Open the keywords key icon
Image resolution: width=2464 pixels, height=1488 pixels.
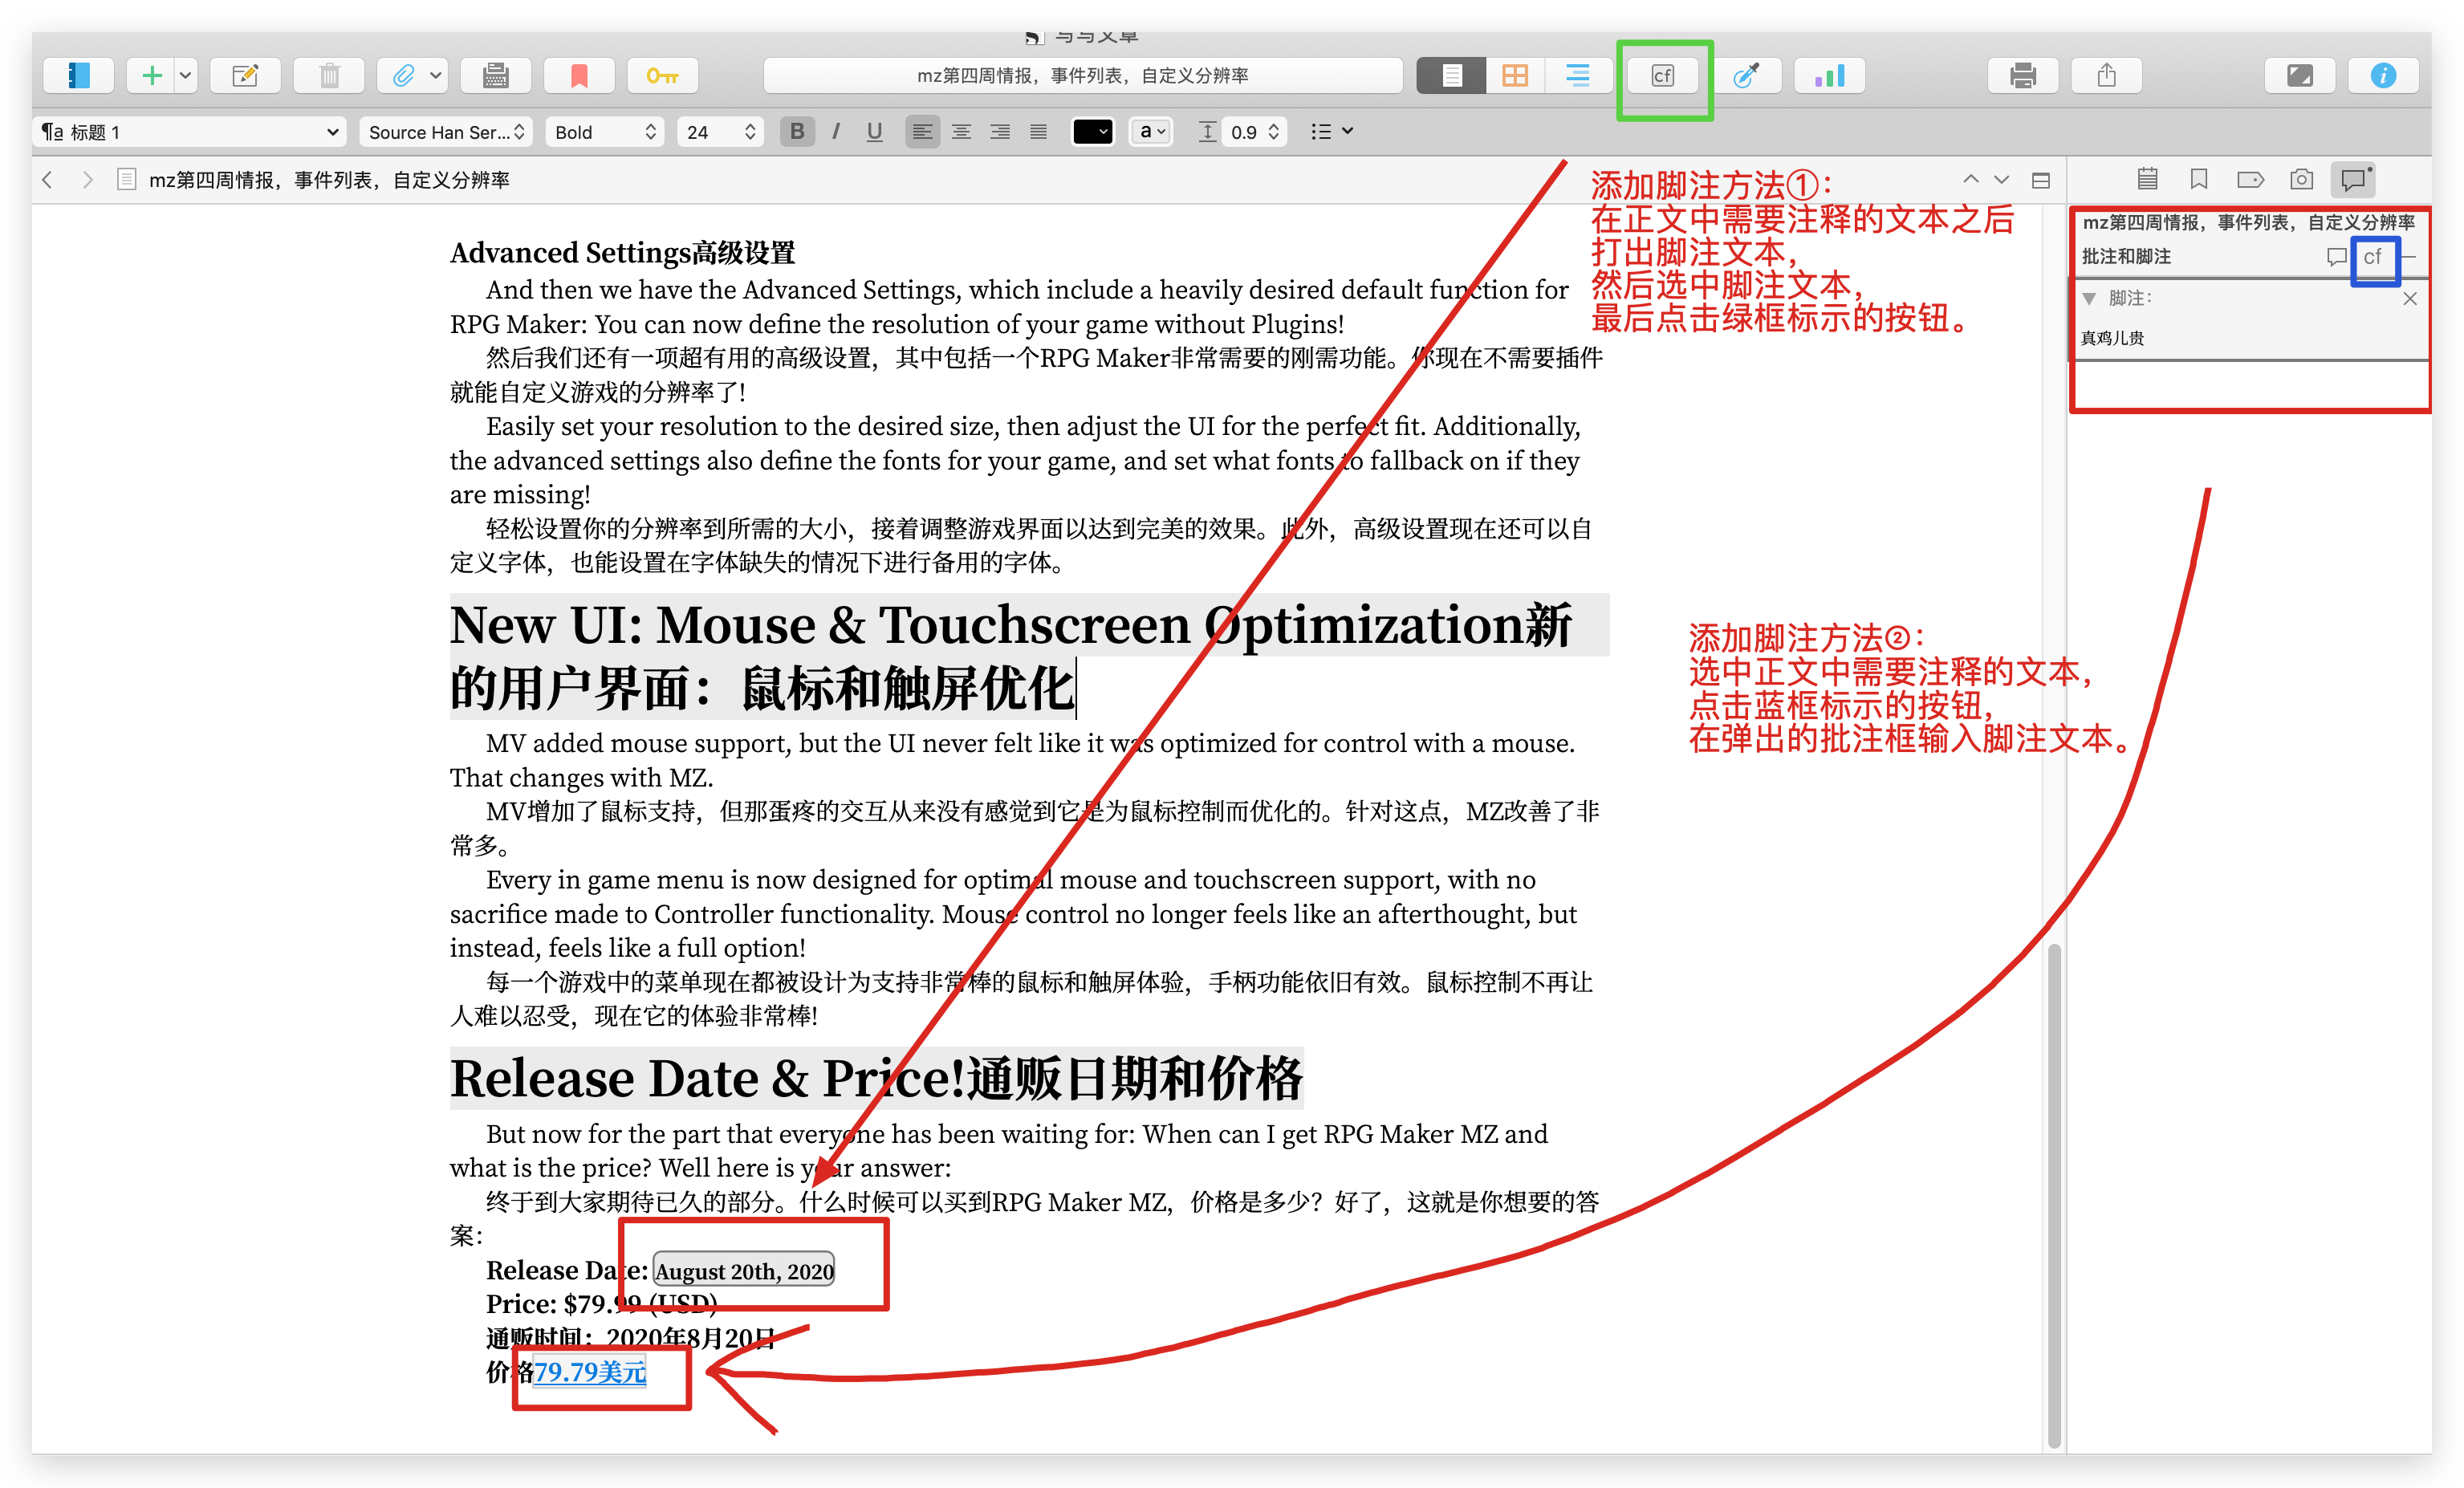(x=662, y=75)
